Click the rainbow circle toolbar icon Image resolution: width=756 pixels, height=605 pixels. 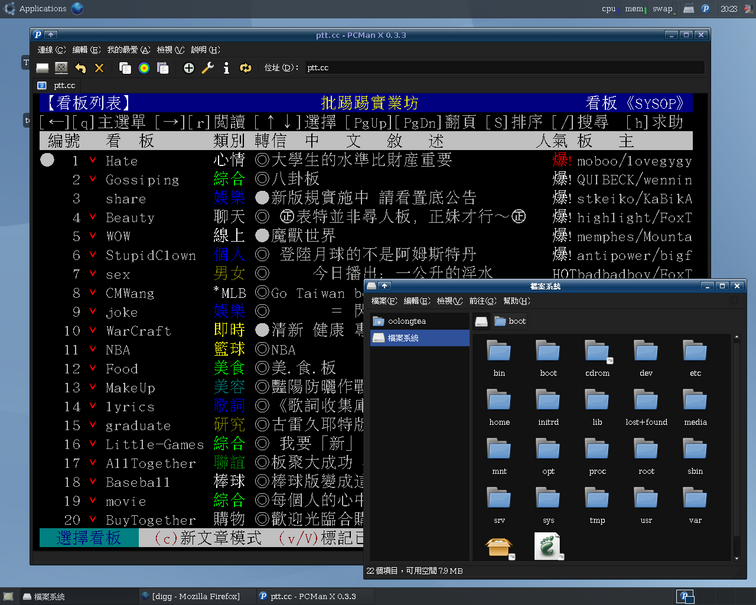(x=144, y=68)
